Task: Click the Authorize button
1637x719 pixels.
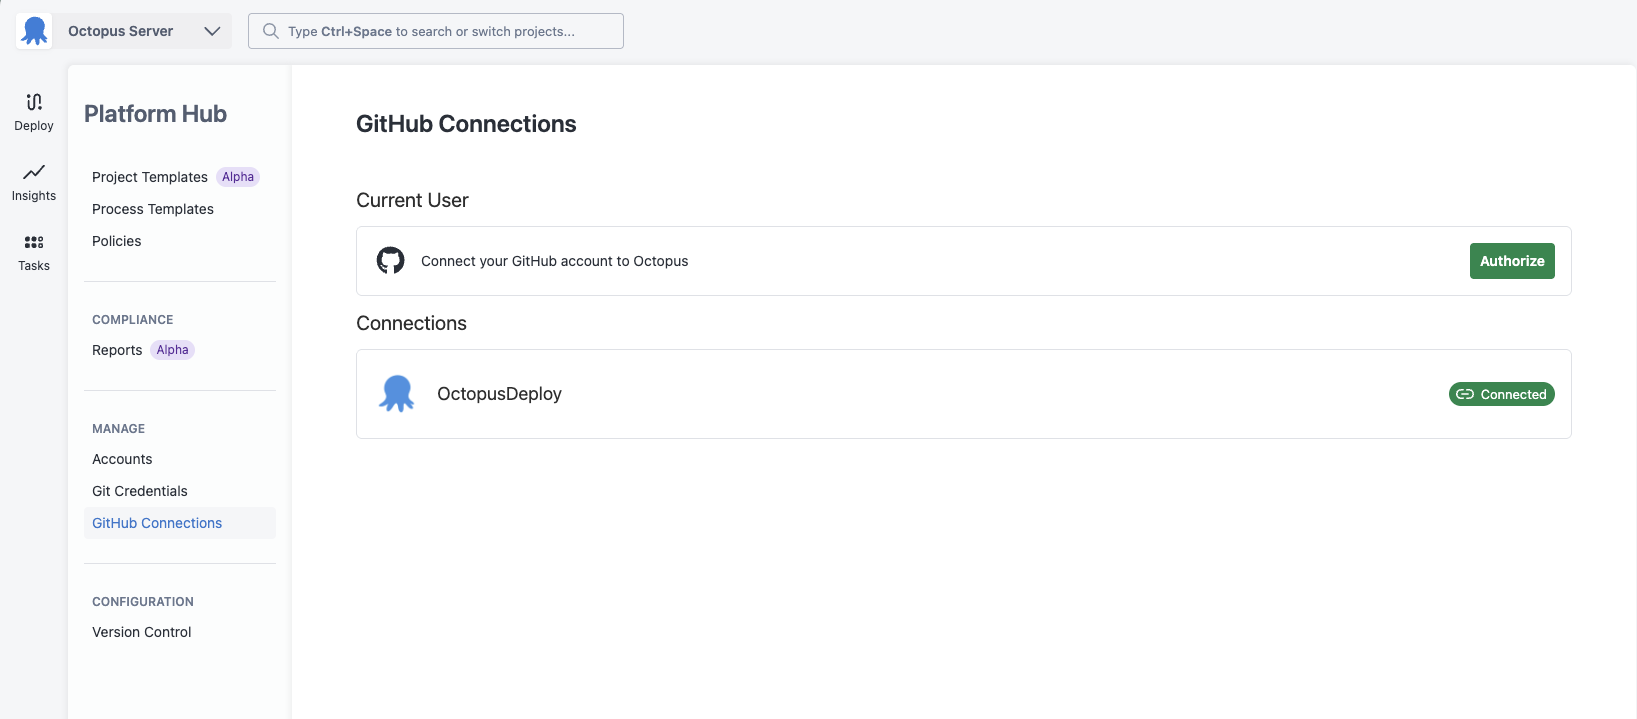Action: click(1512, 261)
